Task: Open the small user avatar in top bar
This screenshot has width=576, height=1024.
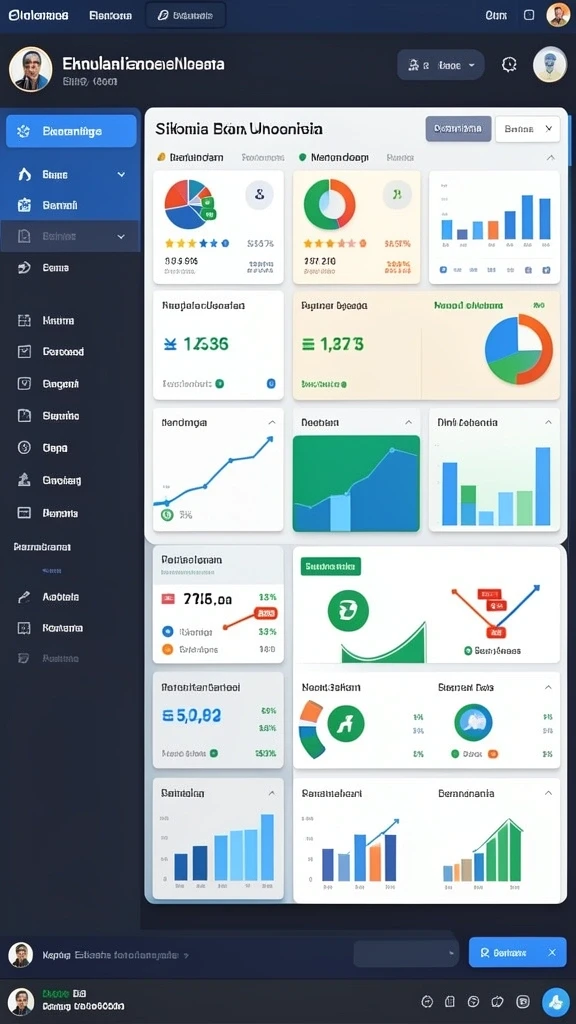Action: tap(558, 14)
